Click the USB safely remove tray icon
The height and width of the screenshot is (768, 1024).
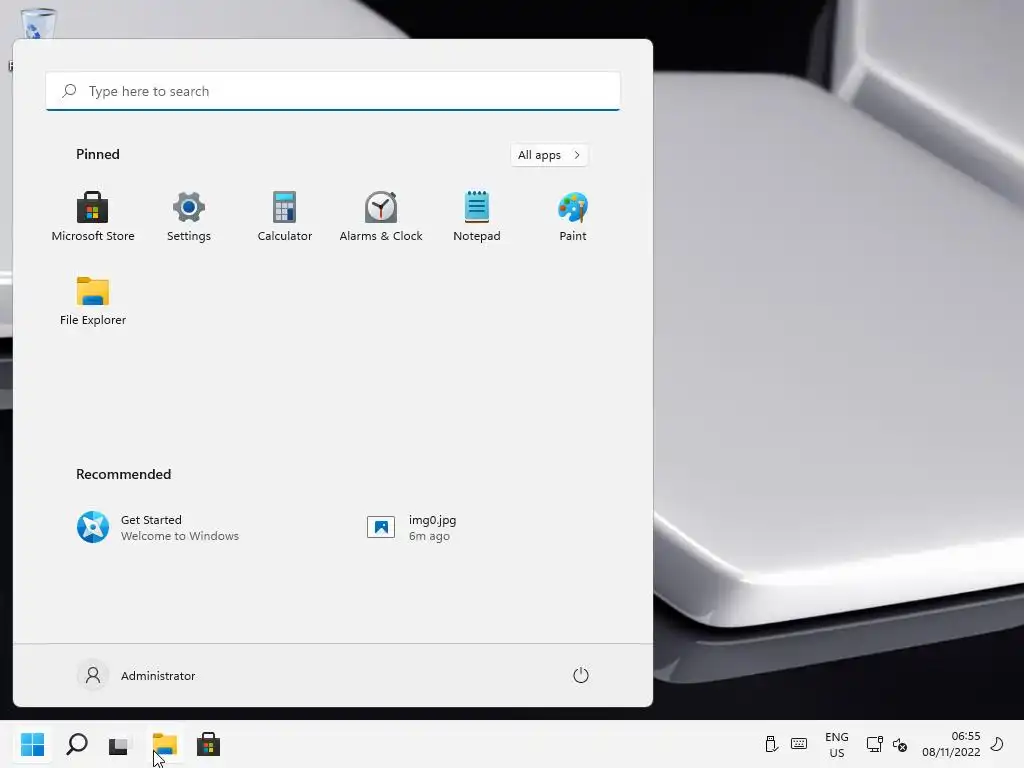coord(771,744)
